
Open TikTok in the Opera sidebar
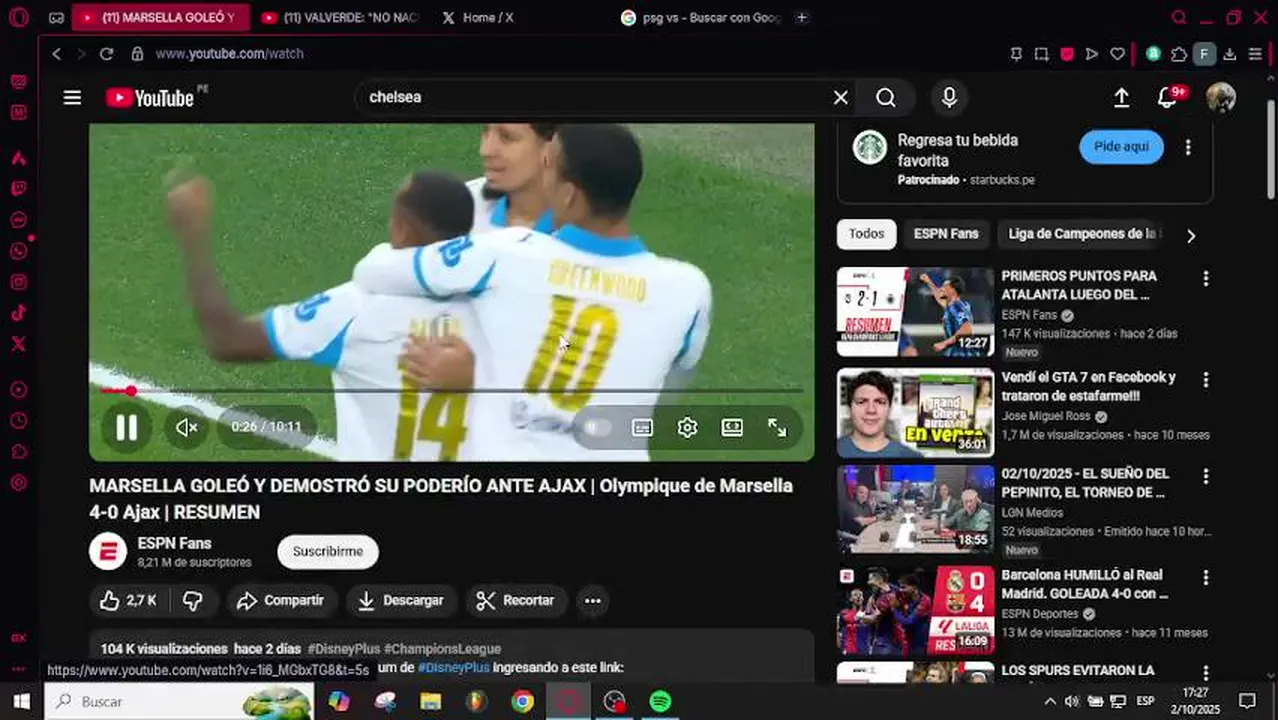coord(18,313)
